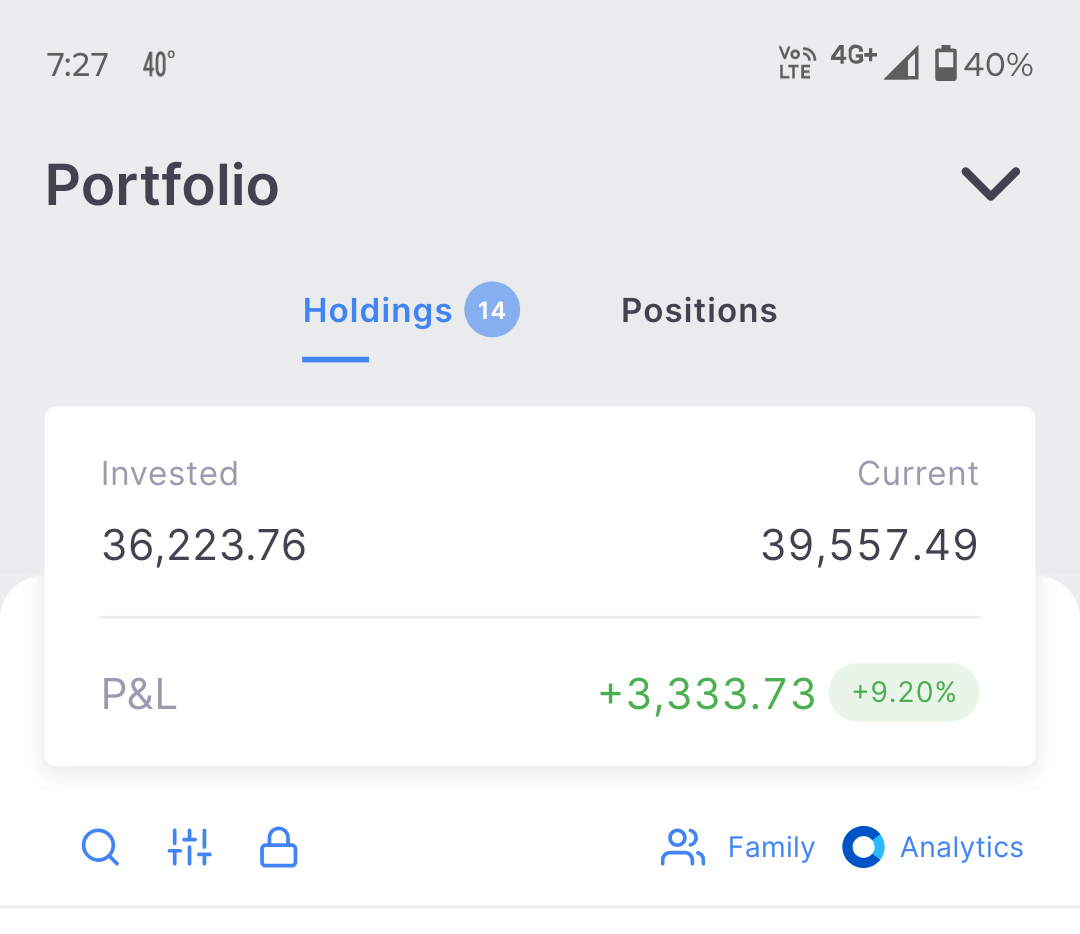This screenshot has height=934, width=1080.
Task: Tap the P&L value +3,333.73
Action: [x=707, y=694]
